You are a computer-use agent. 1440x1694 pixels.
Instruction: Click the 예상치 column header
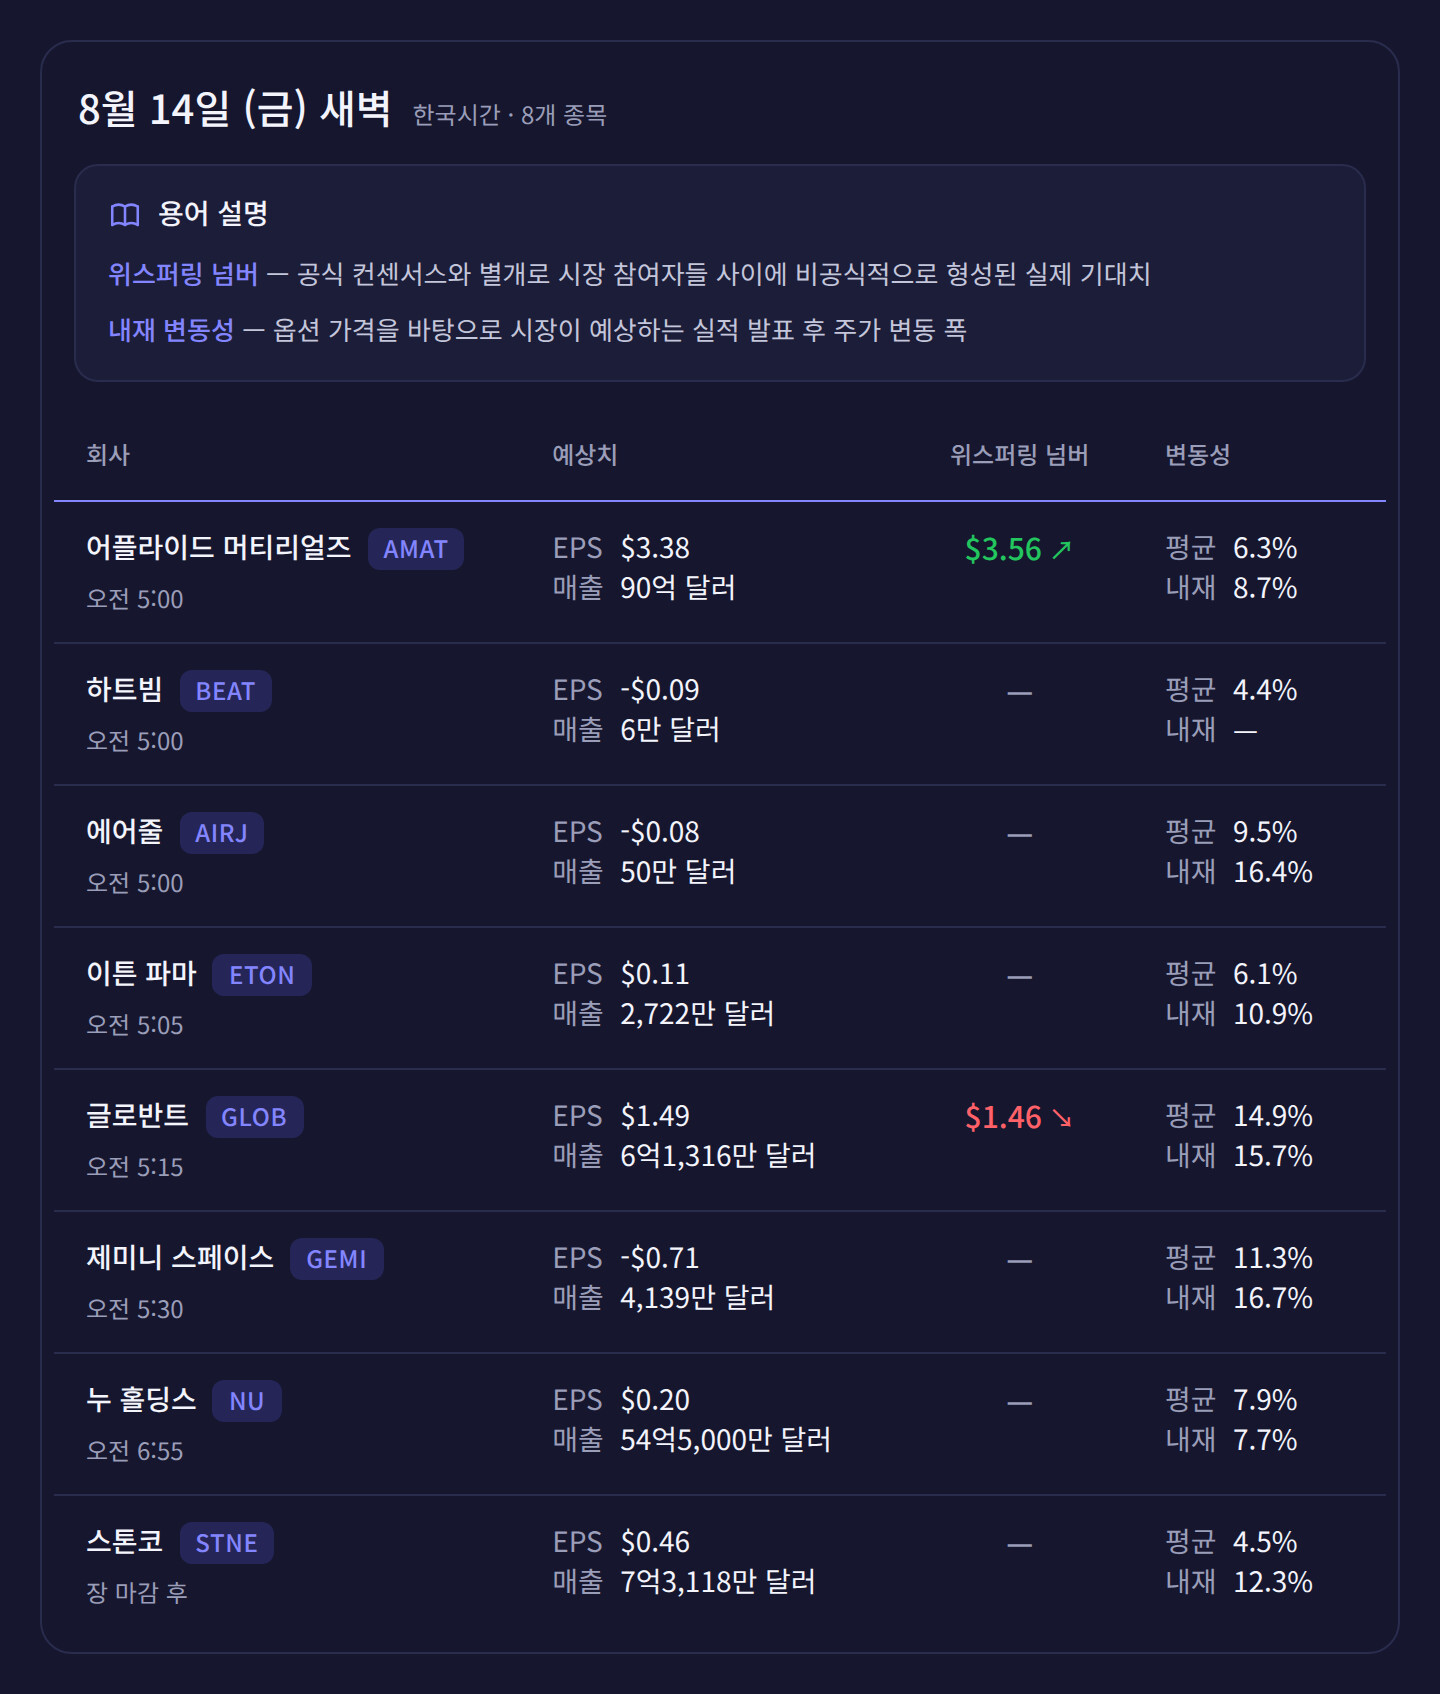585,455
